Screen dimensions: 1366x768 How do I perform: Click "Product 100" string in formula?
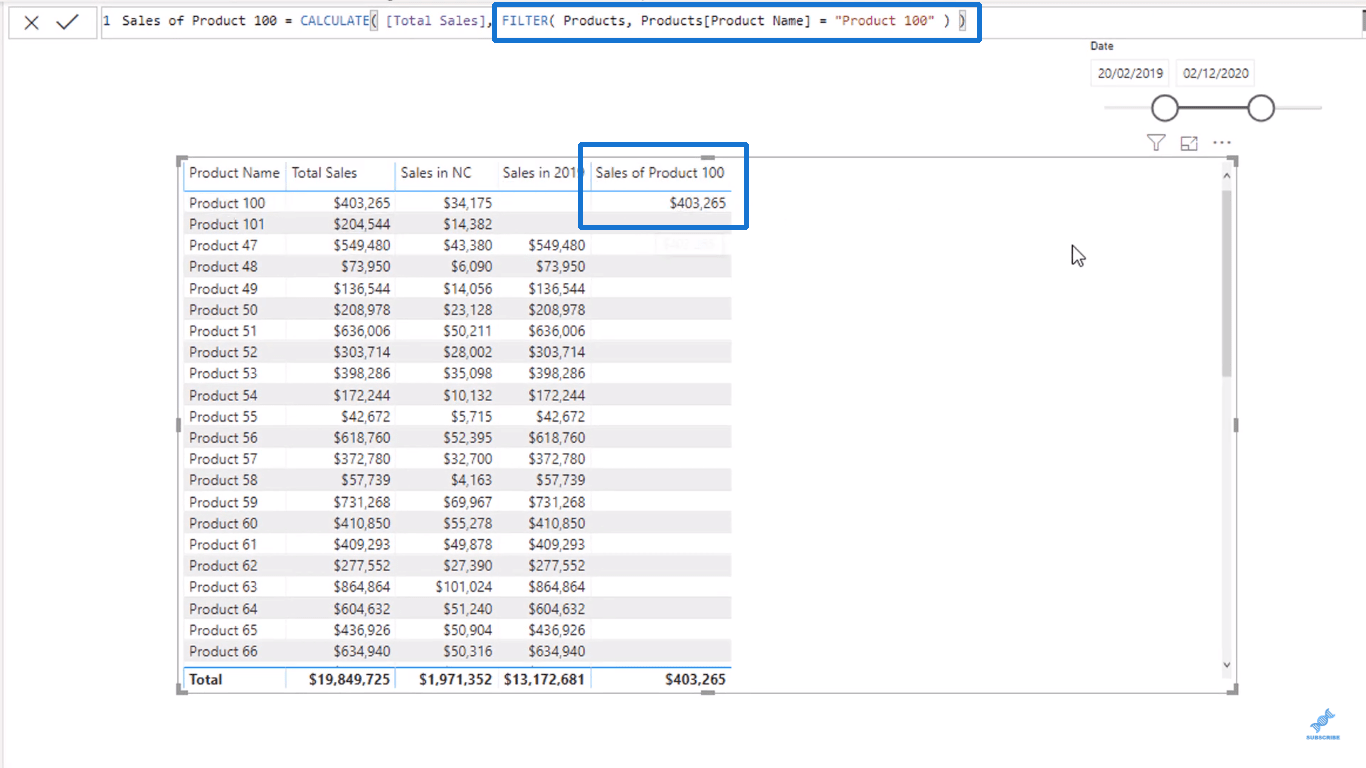884,21
